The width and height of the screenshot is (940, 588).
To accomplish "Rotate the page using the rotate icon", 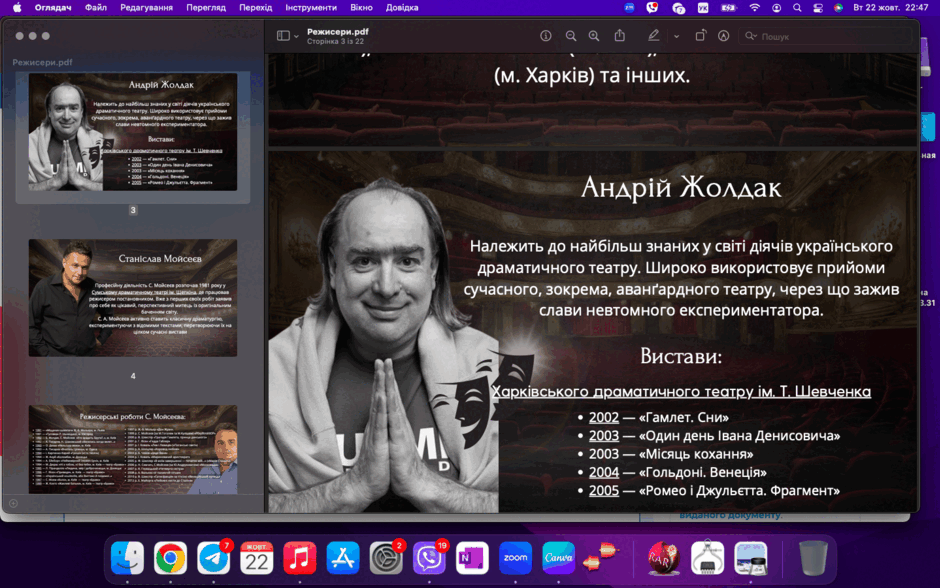I will coord(700,36).
